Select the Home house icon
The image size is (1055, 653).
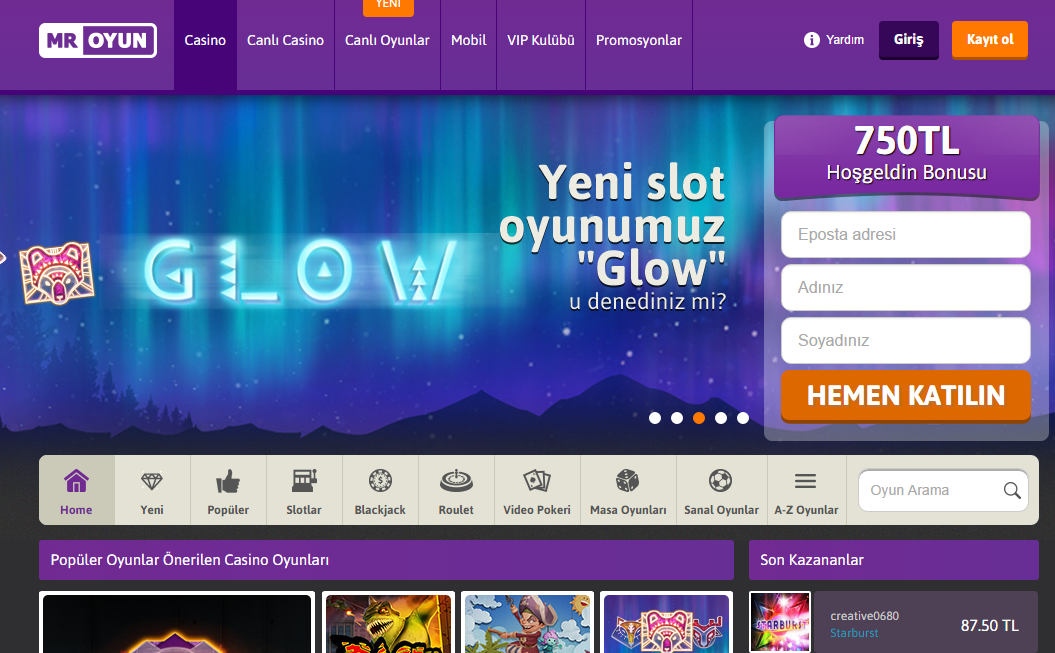[76, 481]
